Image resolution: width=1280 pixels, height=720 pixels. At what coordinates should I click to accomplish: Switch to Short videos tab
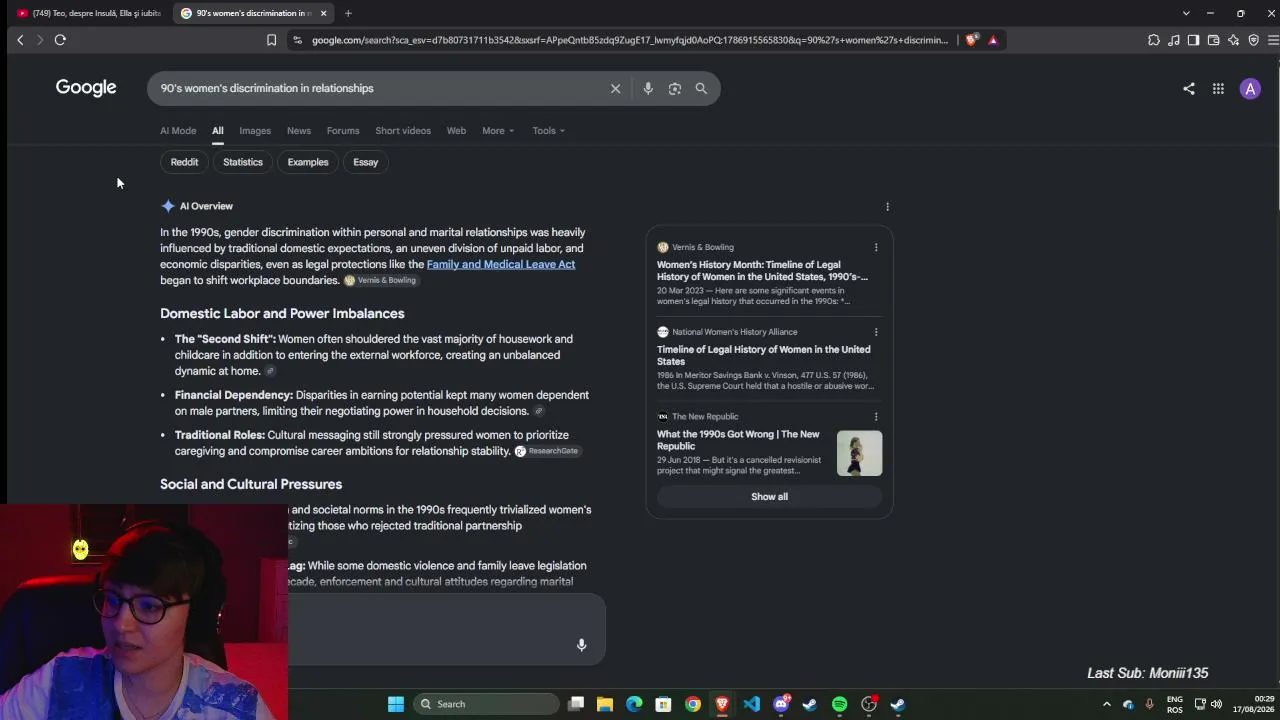pos(403,131)
